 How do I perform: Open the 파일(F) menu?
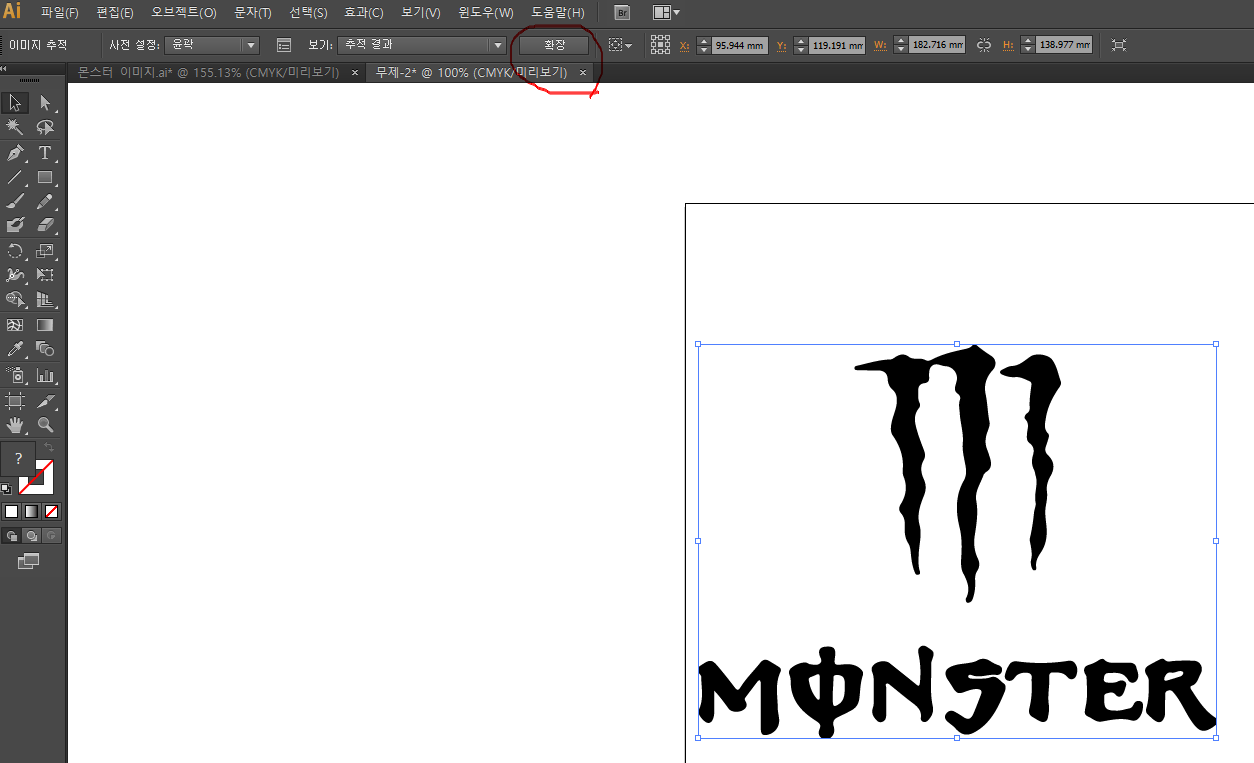(60, 13)
